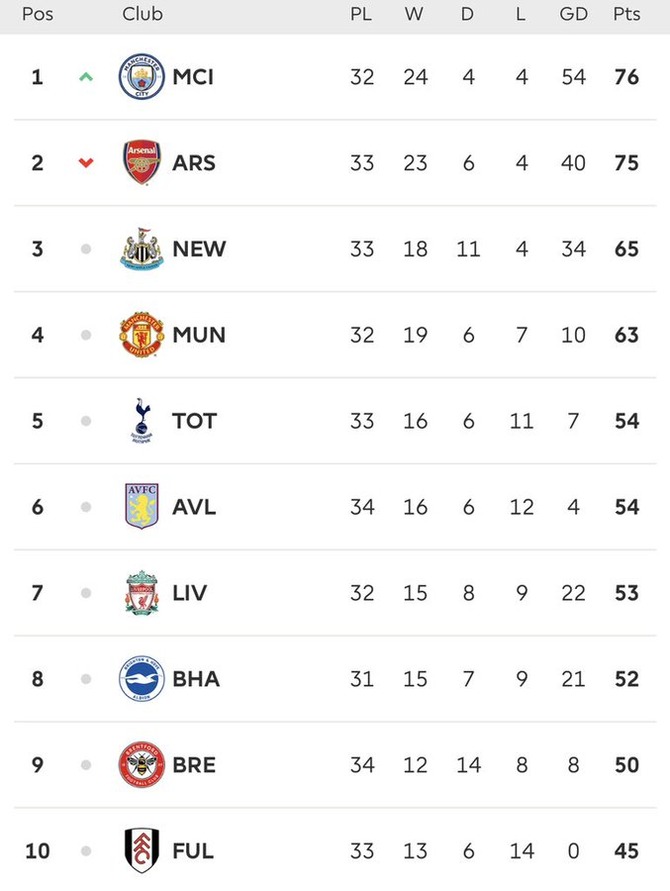The width and height of the screenshot is (670, 891).
Task: Click the red down arrow beside ARS
Action: [x=86, y=163]
